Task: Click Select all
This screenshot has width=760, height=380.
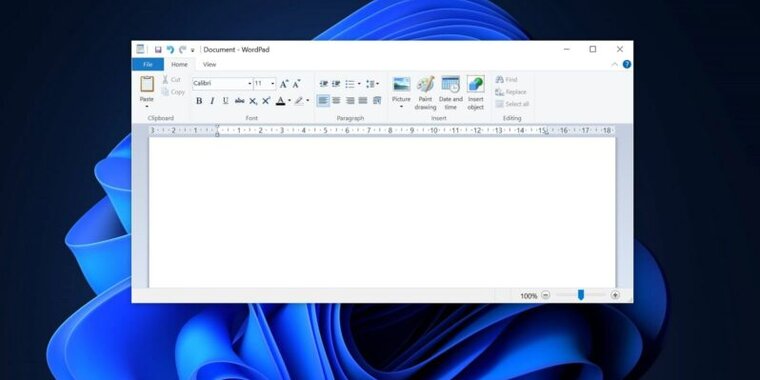Action: tap(512, 104)
